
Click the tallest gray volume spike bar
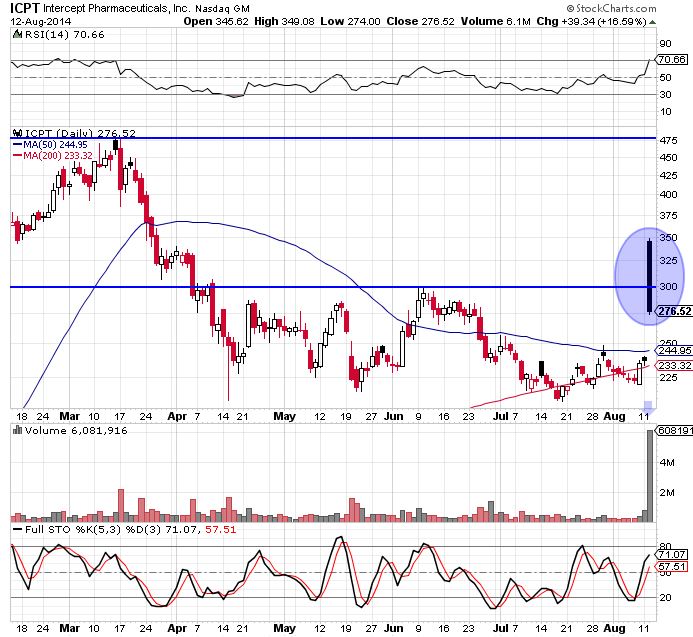[650, 475]
